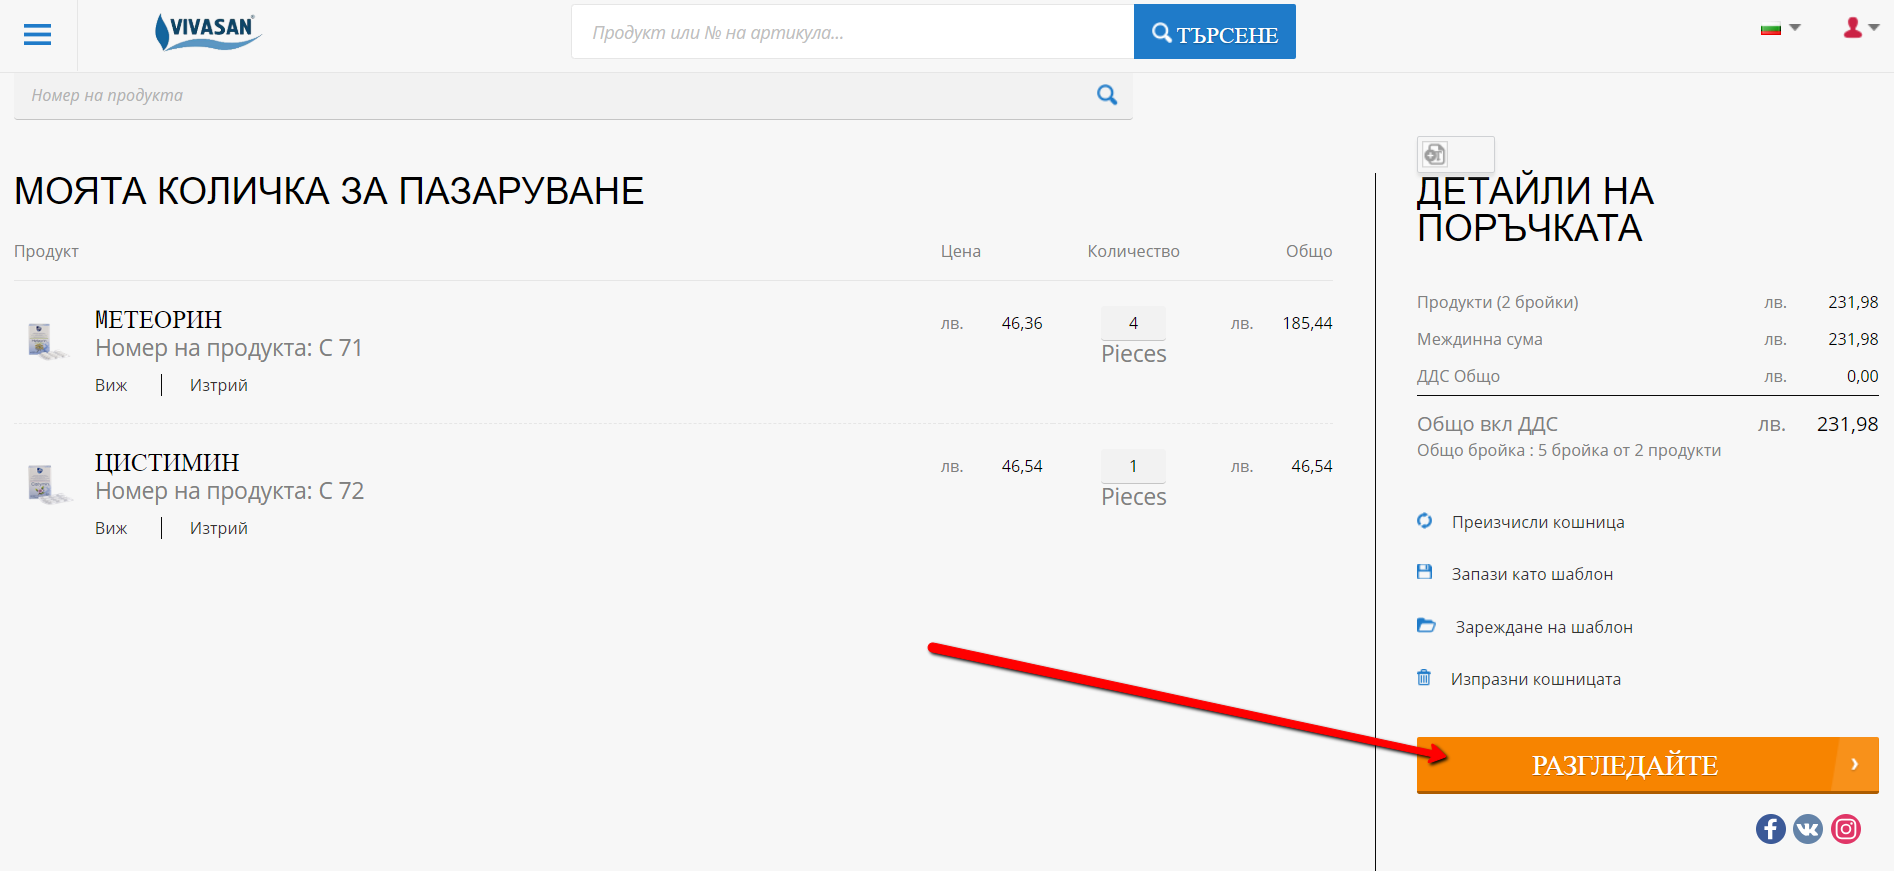Click the chevron arrow on РАЗГЛЕДАЙТЕ button
1894x871 pixels.
(x=1855, y=764)
